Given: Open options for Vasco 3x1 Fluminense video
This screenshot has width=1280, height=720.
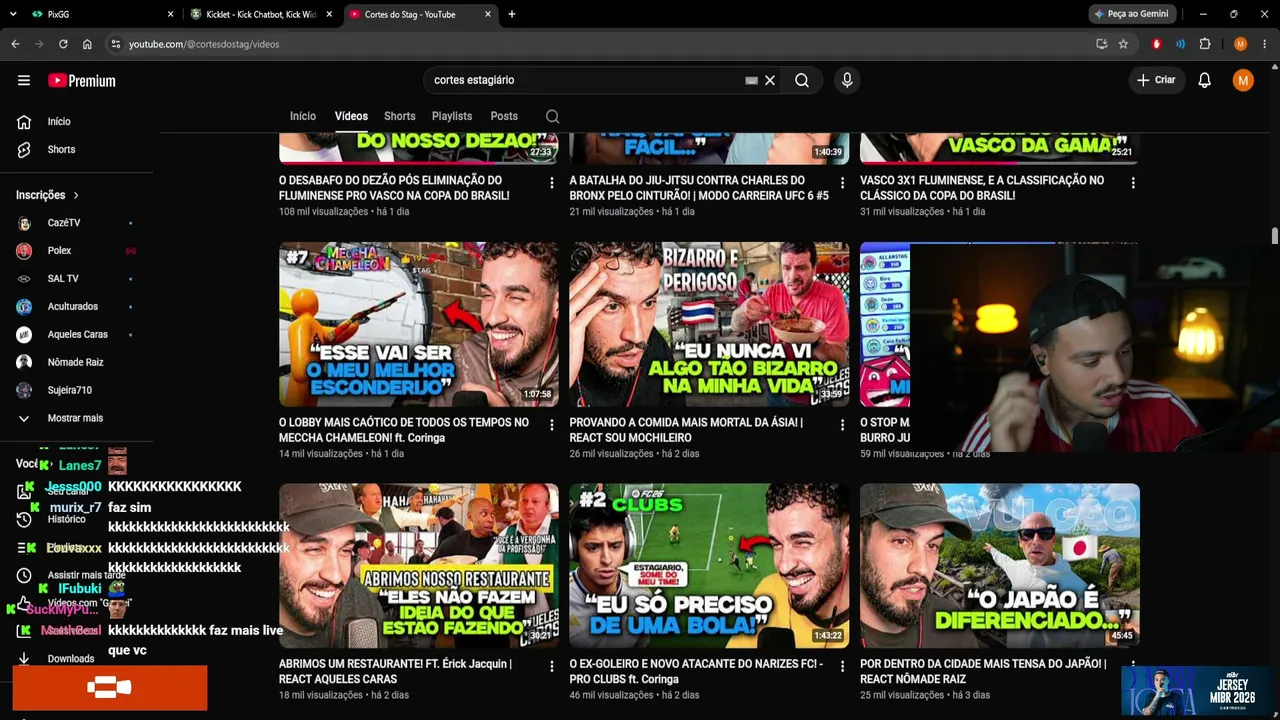Looking at the screenshot, I should 1133,183.
